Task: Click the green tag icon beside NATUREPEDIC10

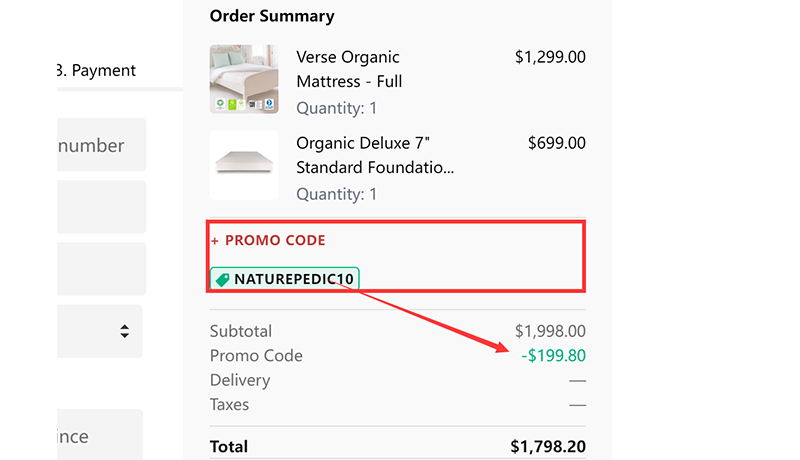Action: (222, 280)
